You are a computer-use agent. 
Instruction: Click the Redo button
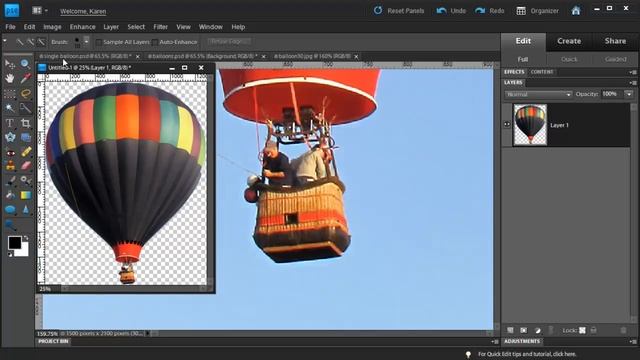489,11
